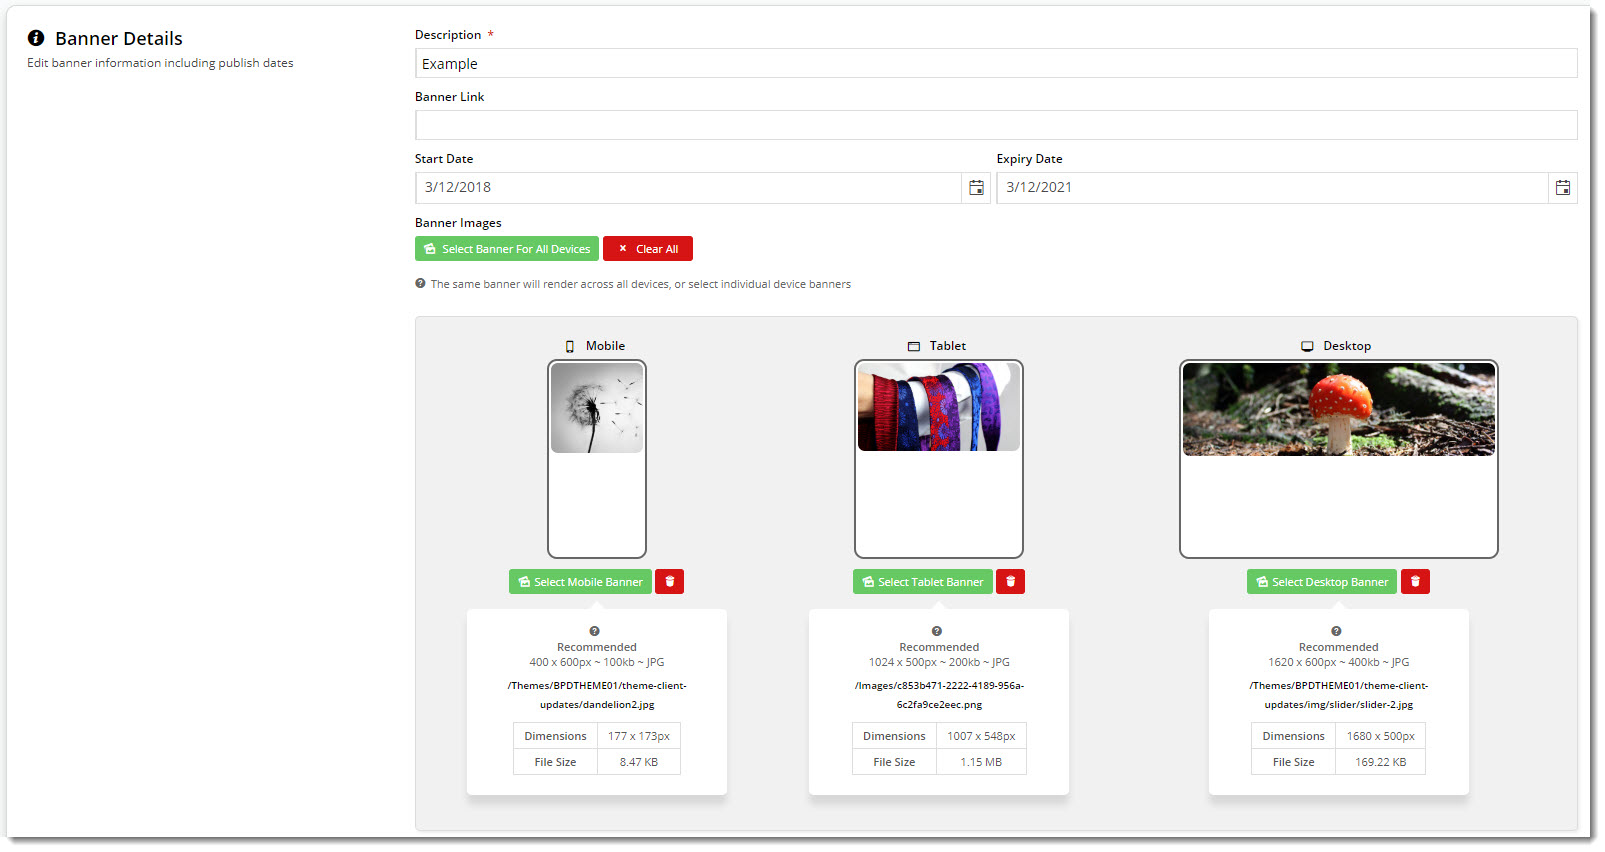The width and height of the screenshot is (1605, 852).
Task: Delete the desktop banner with trash icon
Action: (x=1415, y=582)
